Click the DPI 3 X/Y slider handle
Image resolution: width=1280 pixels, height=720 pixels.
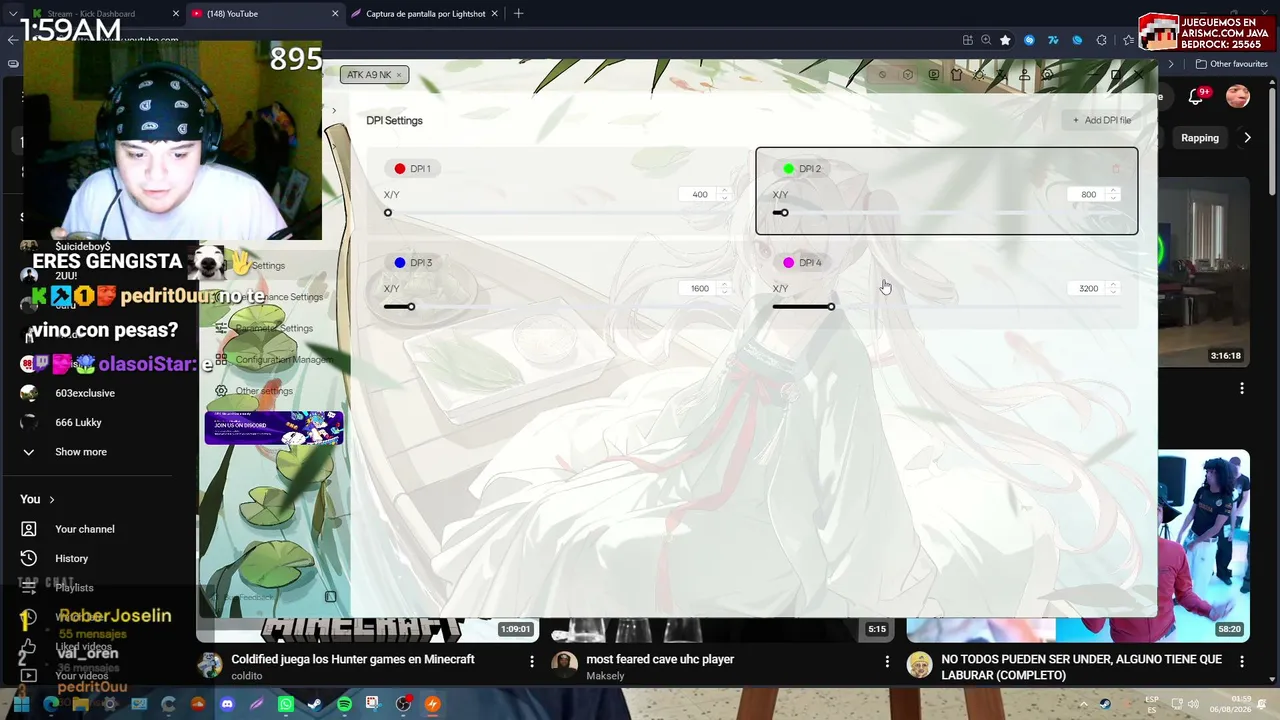(x=411, y=307)
